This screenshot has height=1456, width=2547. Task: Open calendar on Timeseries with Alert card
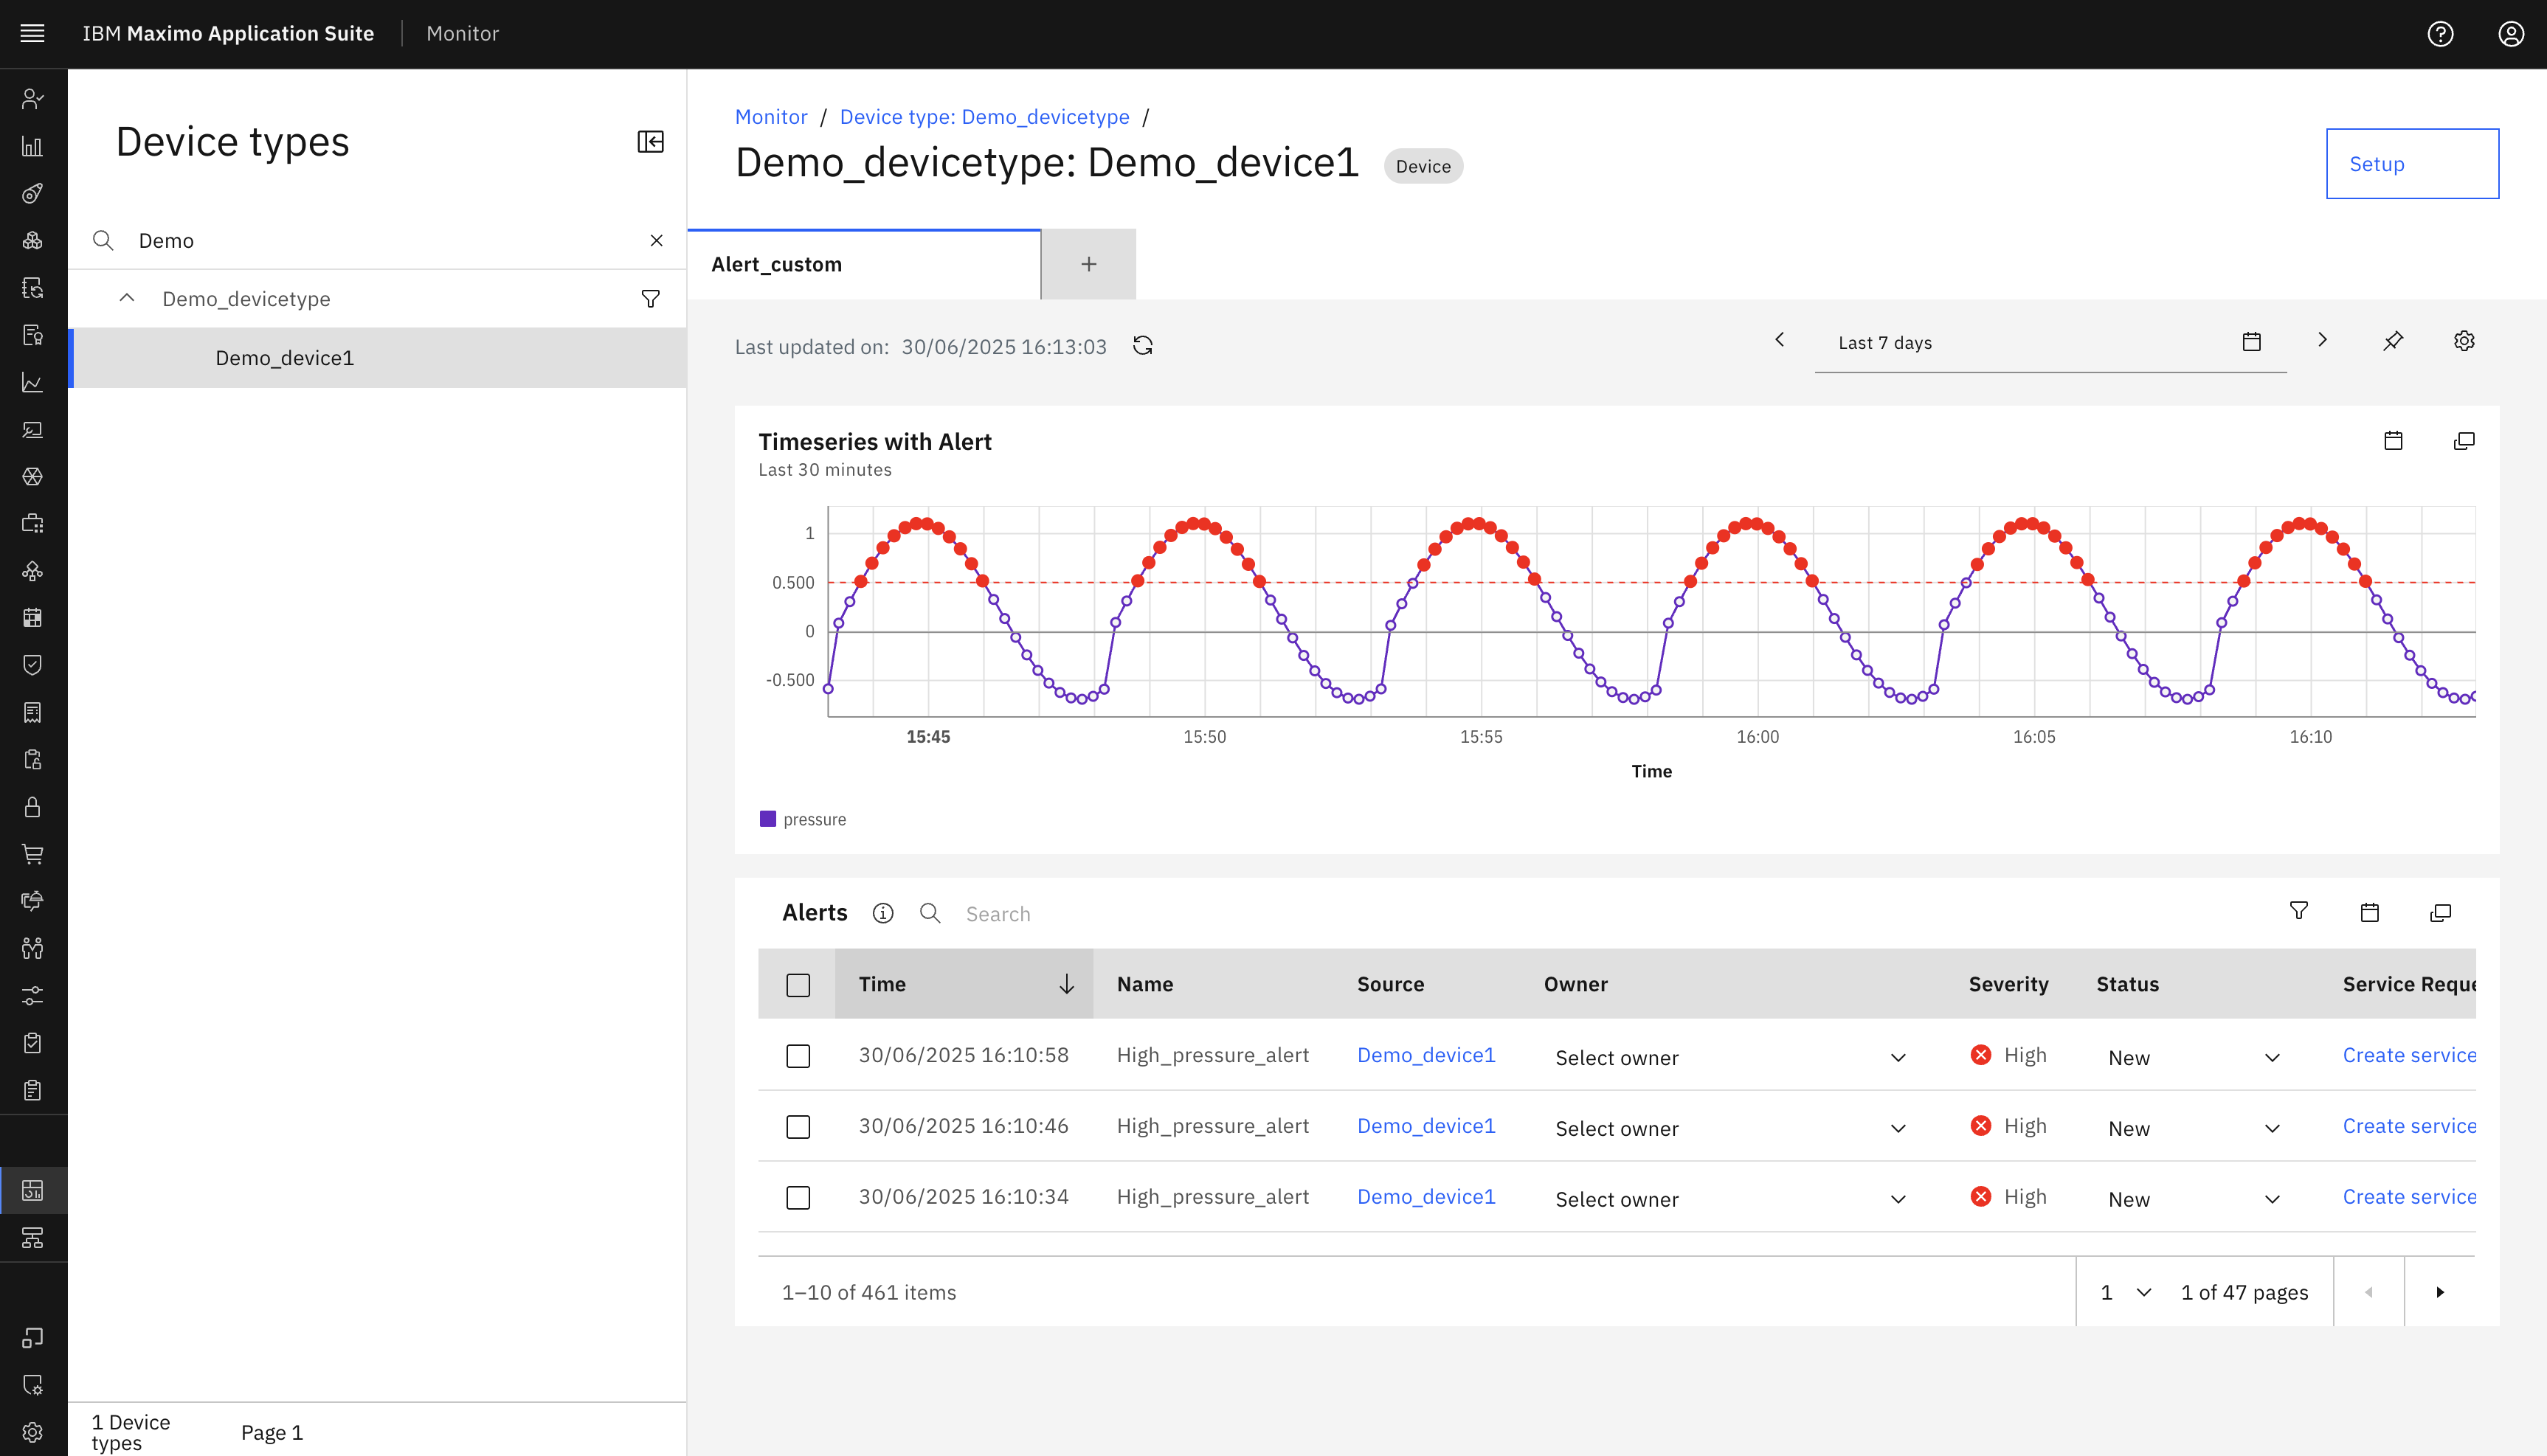point(2393,441)
